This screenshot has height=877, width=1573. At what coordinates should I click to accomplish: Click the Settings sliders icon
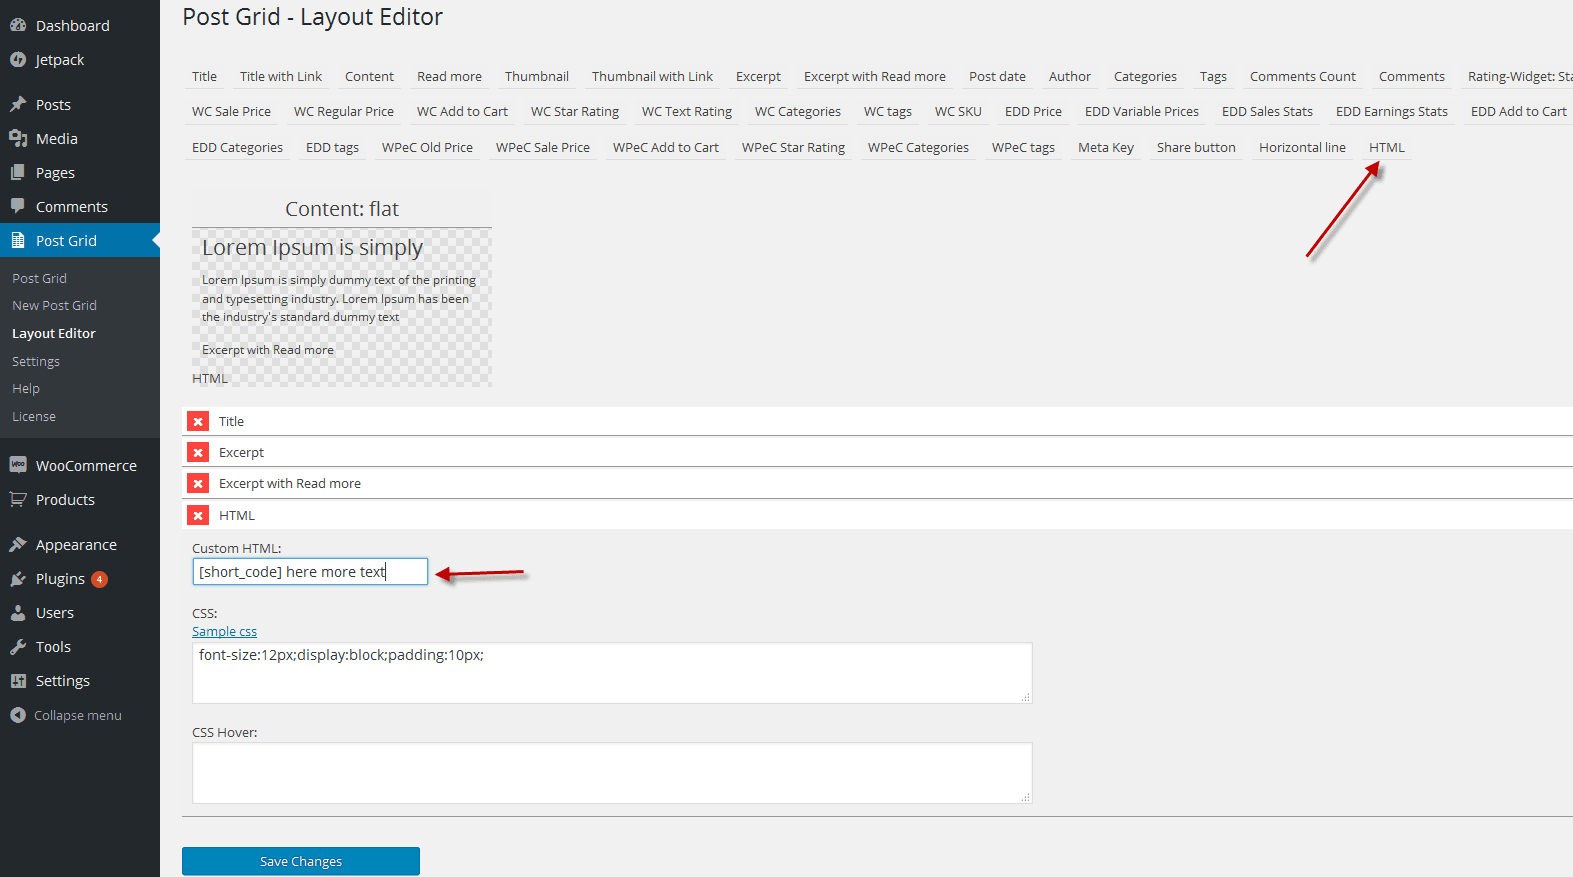(18, 680)
